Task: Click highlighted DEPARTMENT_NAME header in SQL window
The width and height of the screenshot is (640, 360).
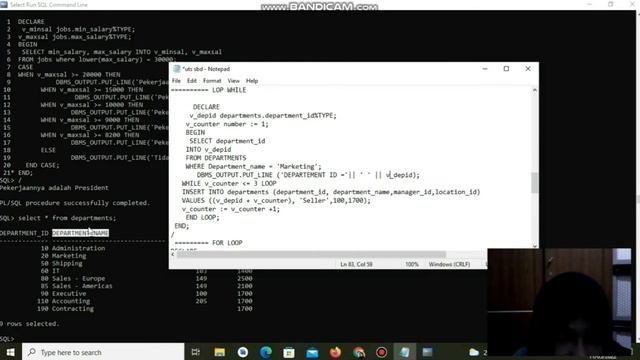Action: (x=80, y=233)
